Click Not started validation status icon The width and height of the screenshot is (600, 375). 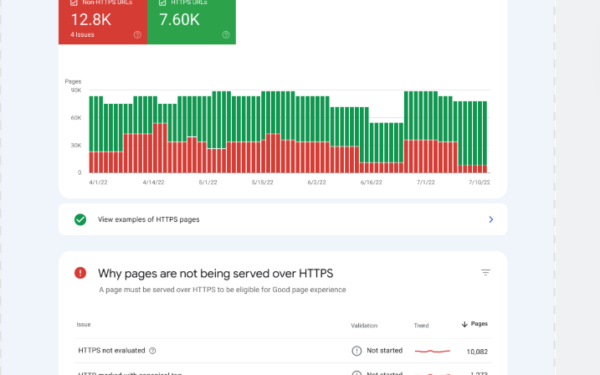coord(357,351)
